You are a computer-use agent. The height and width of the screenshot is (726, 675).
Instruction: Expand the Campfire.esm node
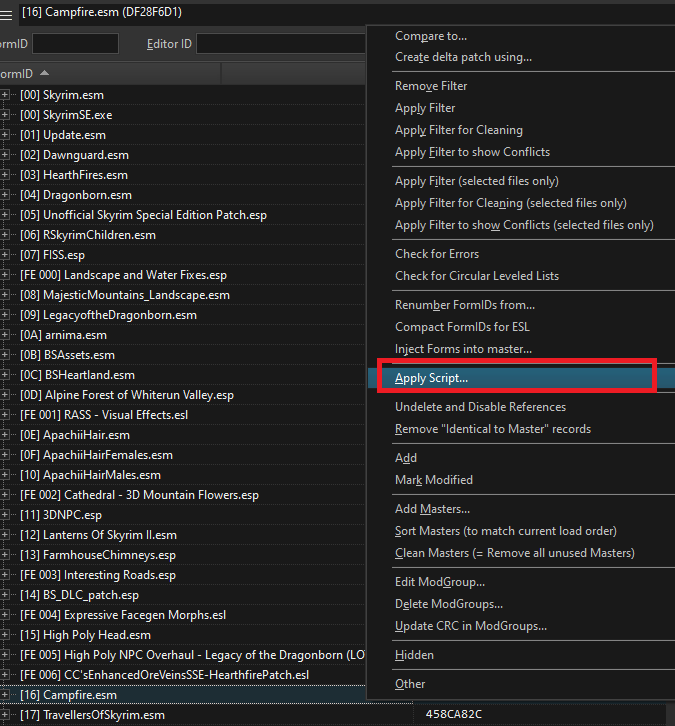tap(4, 695)
